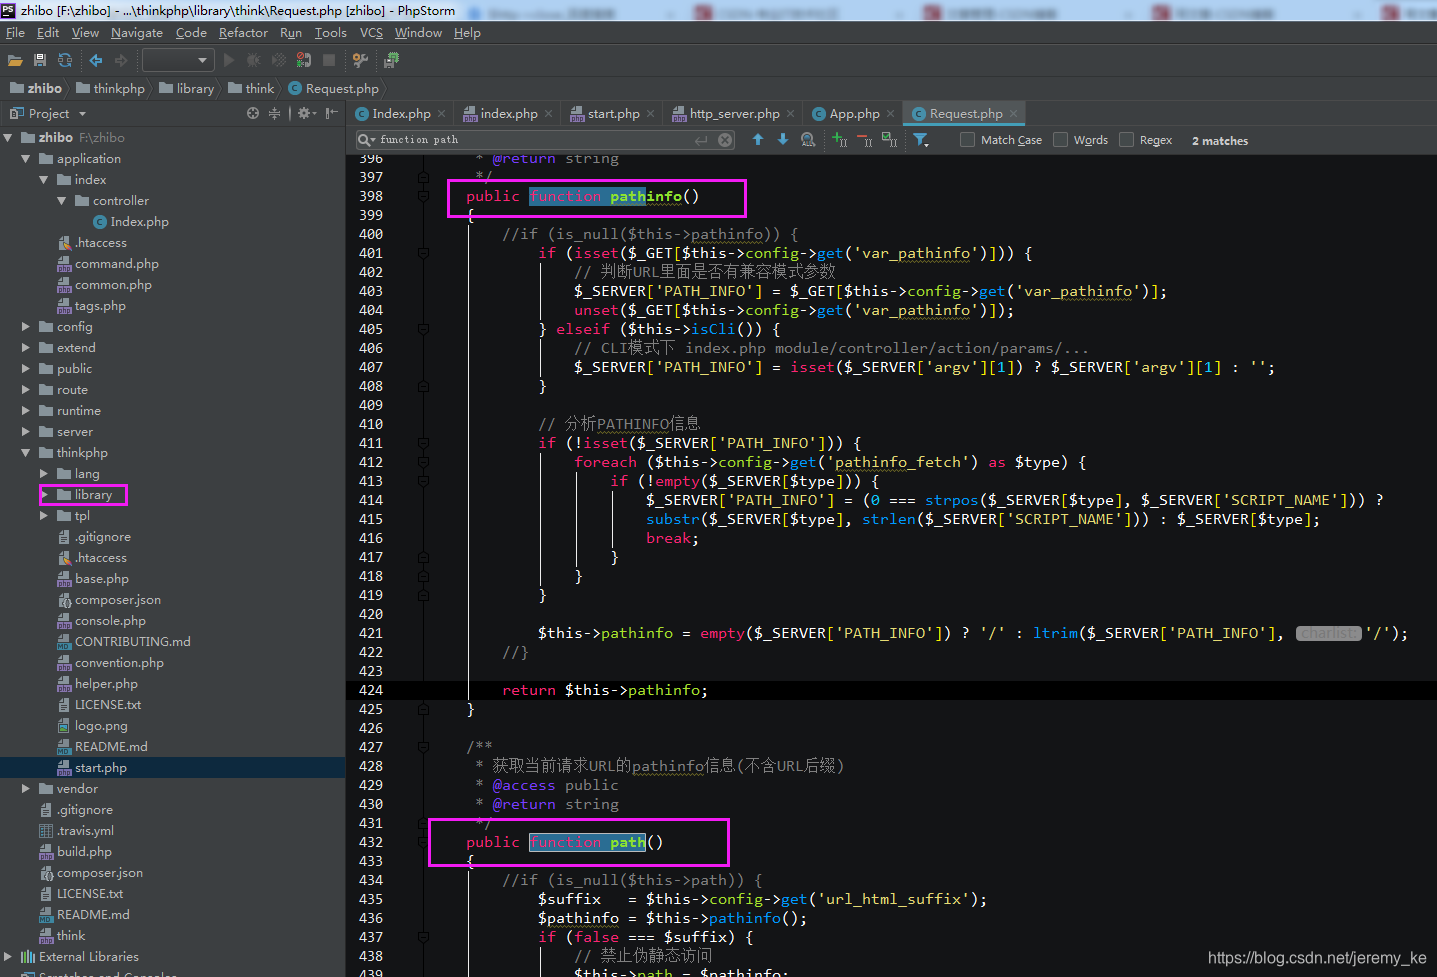Enable the Regex checkbox

pyautogui.click(x=1126, y=140)
